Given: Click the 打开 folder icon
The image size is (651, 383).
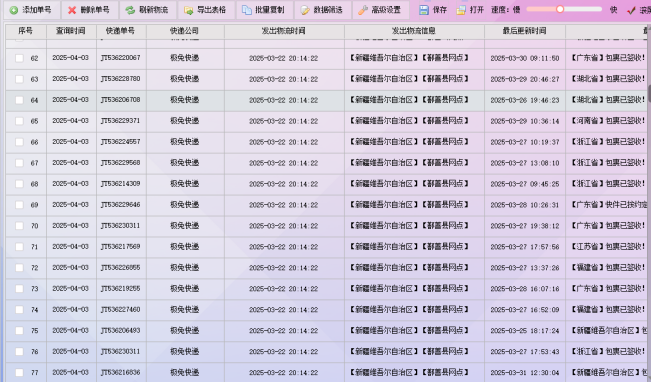Looking at the screenshot, I should 461,10.
